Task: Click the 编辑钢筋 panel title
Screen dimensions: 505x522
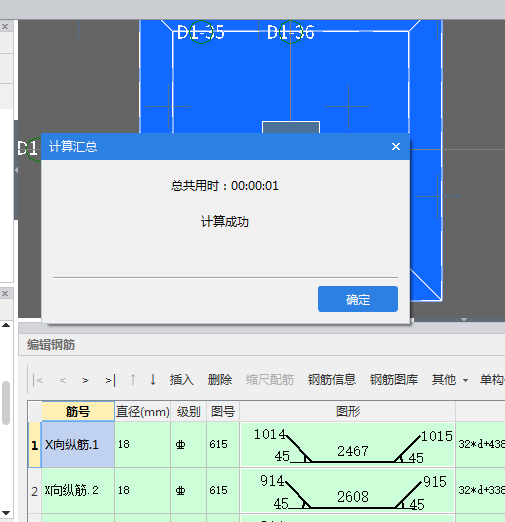Action: pos(51,345)
